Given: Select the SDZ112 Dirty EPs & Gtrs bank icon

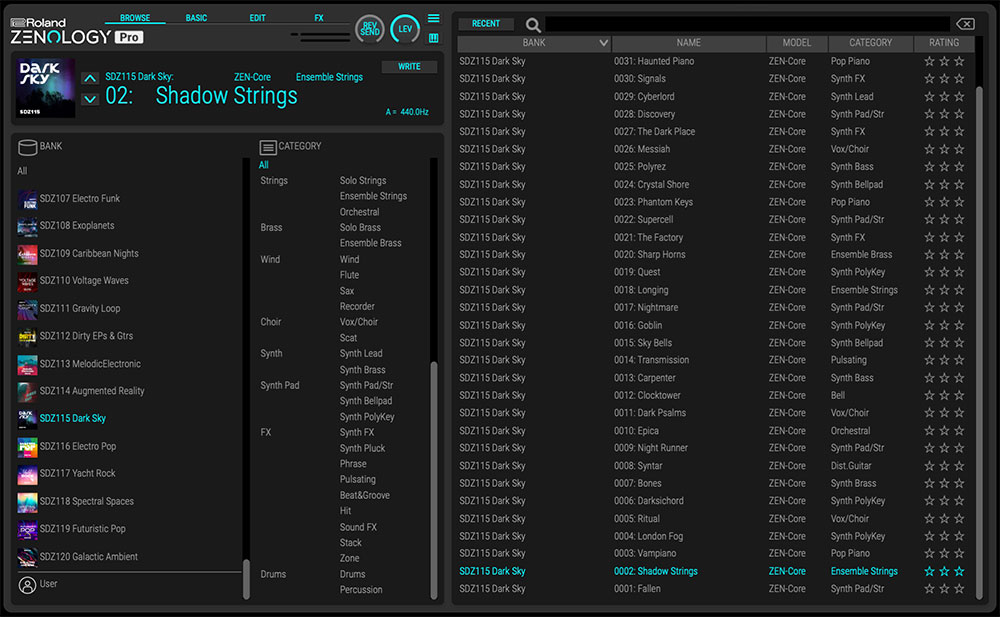Looking at the screenshot, I should pos(28,336).
